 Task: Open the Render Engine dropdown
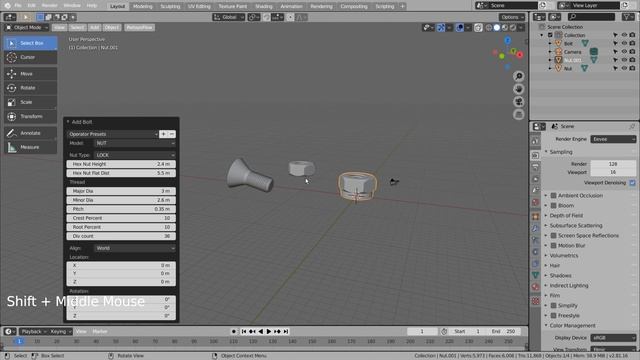click(x=613, y=139)
